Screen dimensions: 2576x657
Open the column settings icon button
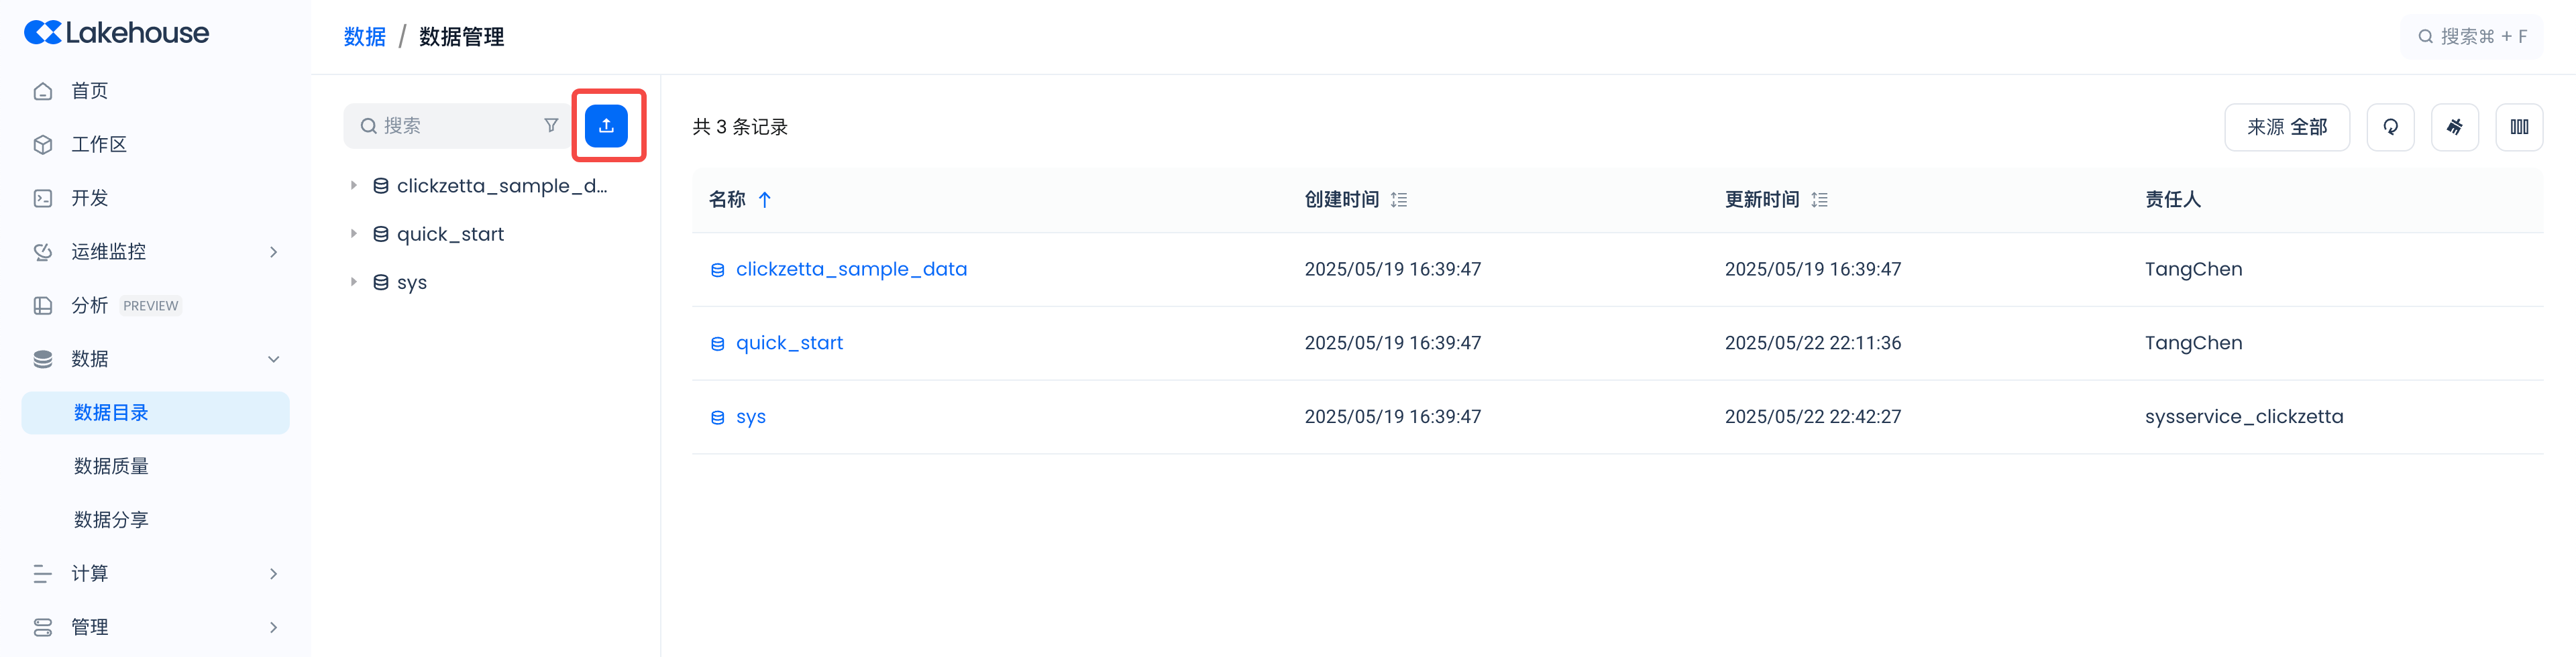pyautogui.click(x=2519, y=127)
